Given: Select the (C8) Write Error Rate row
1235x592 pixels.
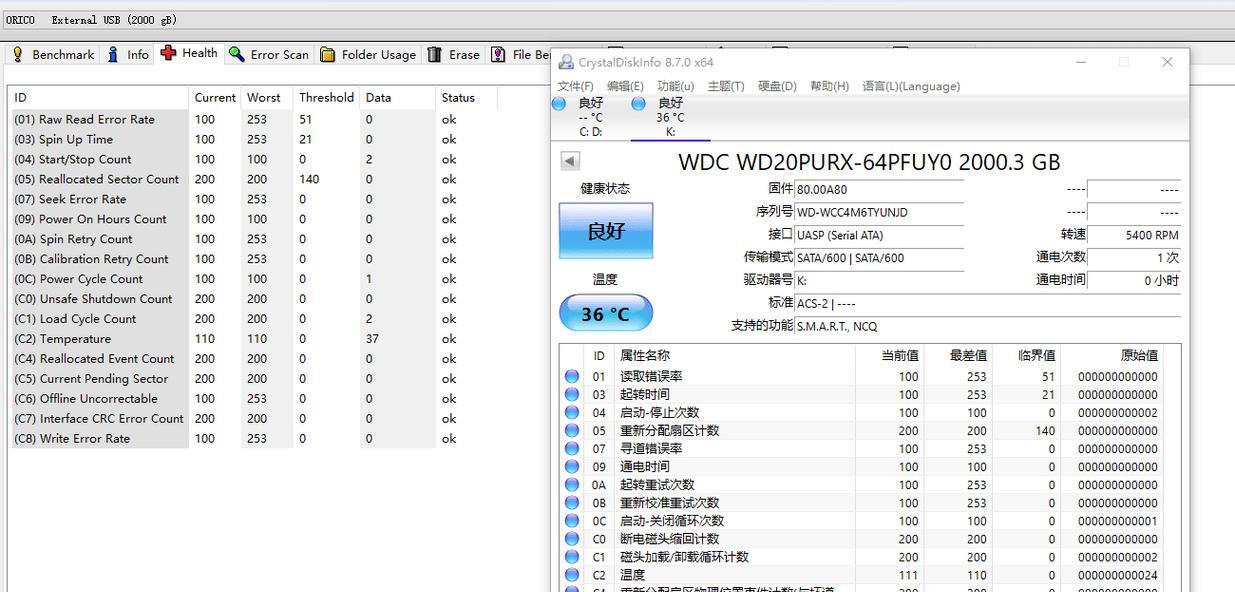Looking at the screenshot, I should click(253, 439).
